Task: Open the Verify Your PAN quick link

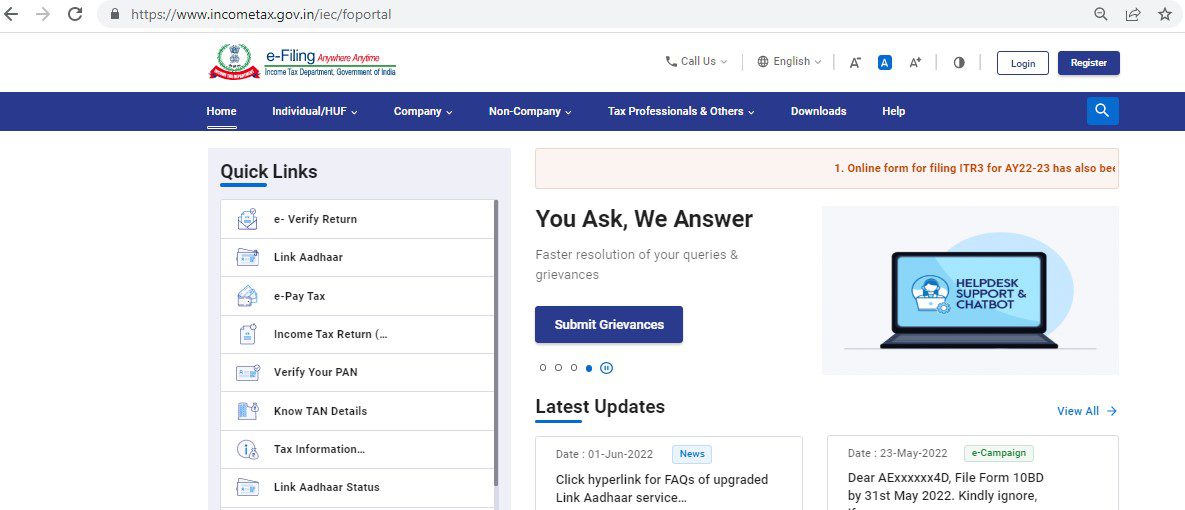Action: coord(357,372)
